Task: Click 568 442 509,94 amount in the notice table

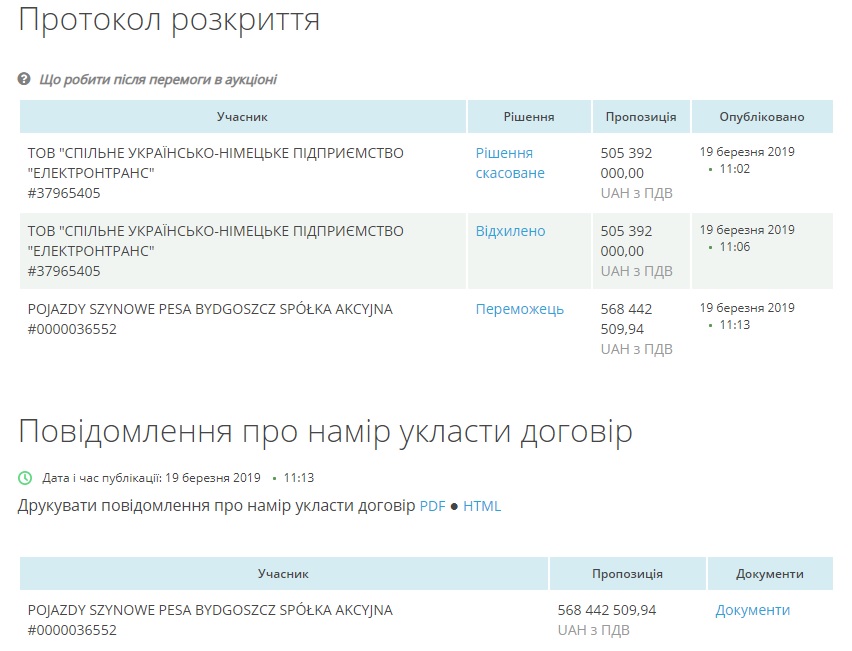Action: point(607,610)
